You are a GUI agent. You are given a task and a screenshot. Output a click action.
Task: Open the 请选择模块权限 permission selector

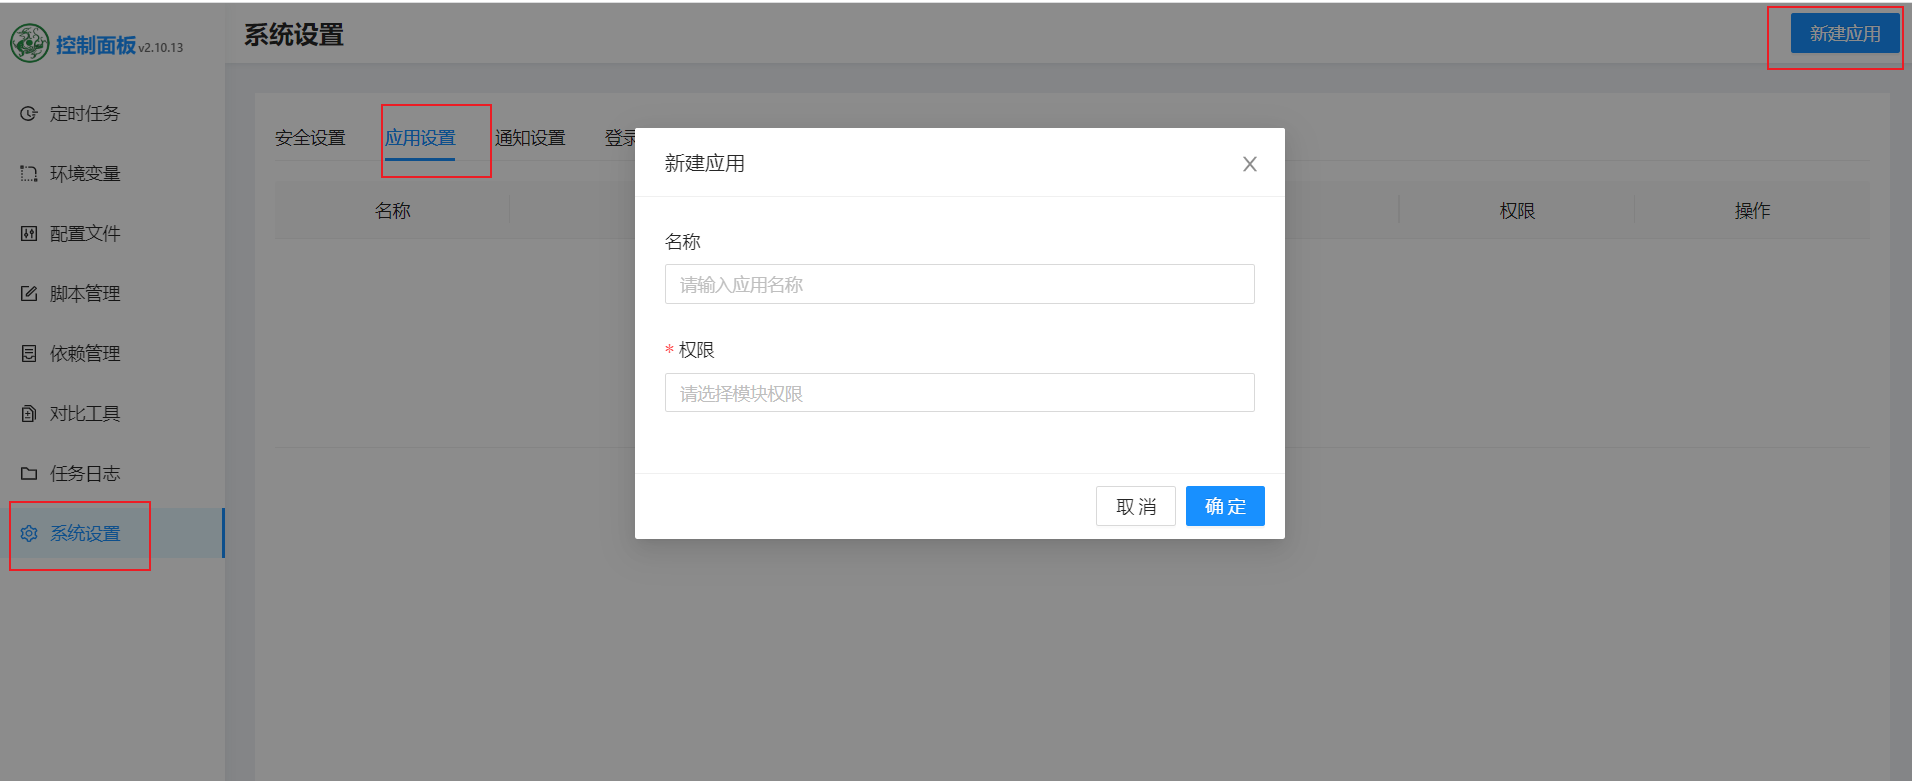click(960, 393)
